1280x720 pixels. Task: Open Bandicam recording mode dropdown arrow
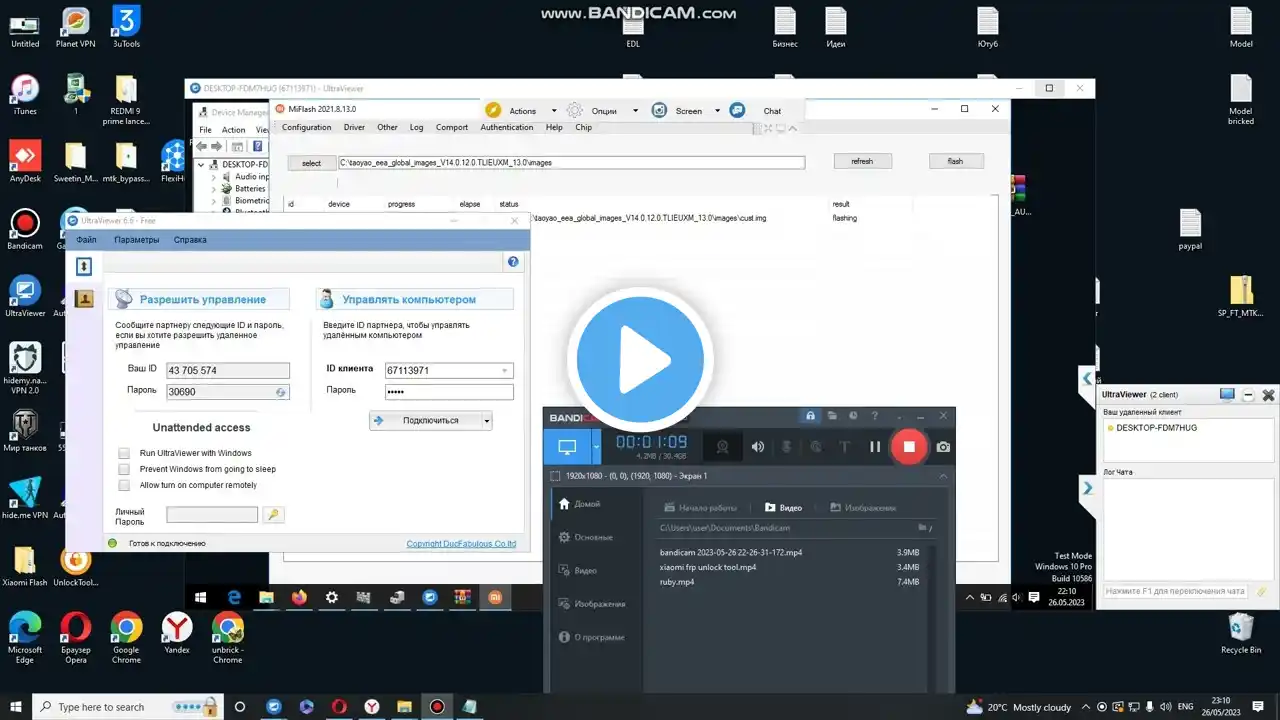click(596, 447)
